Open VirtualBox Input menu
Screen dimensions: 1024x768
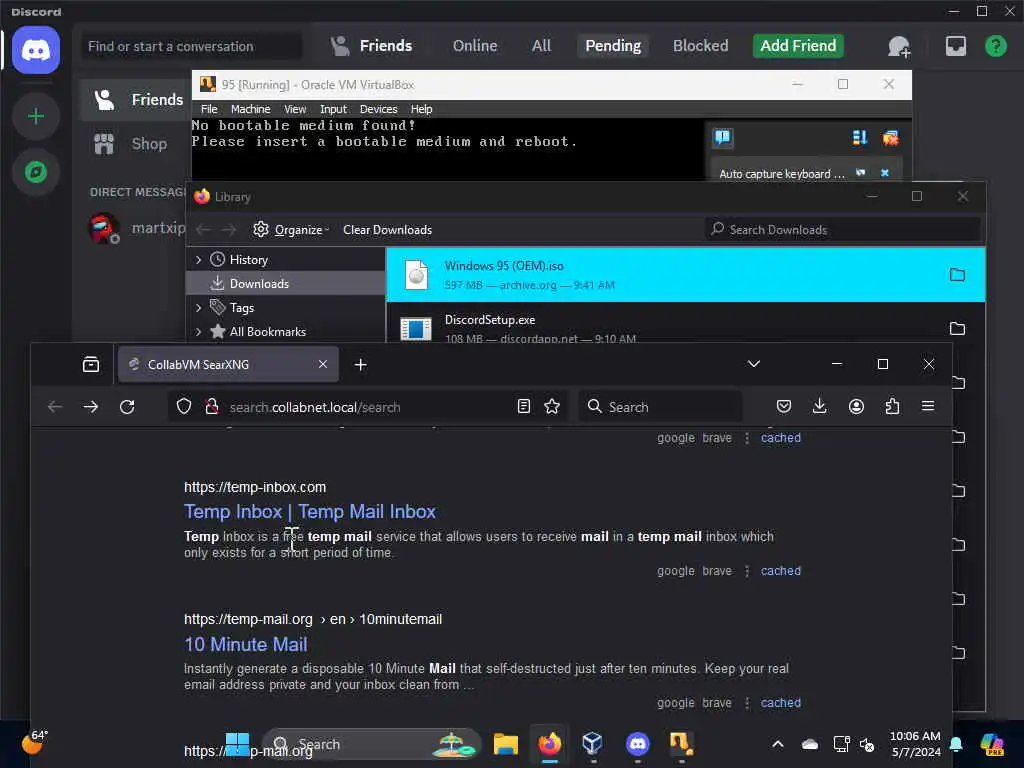[x=333, y=109]
